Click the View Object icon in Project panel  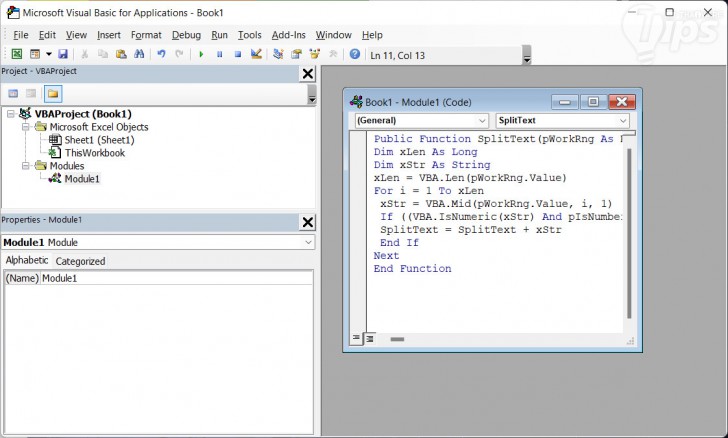[31, 93]
